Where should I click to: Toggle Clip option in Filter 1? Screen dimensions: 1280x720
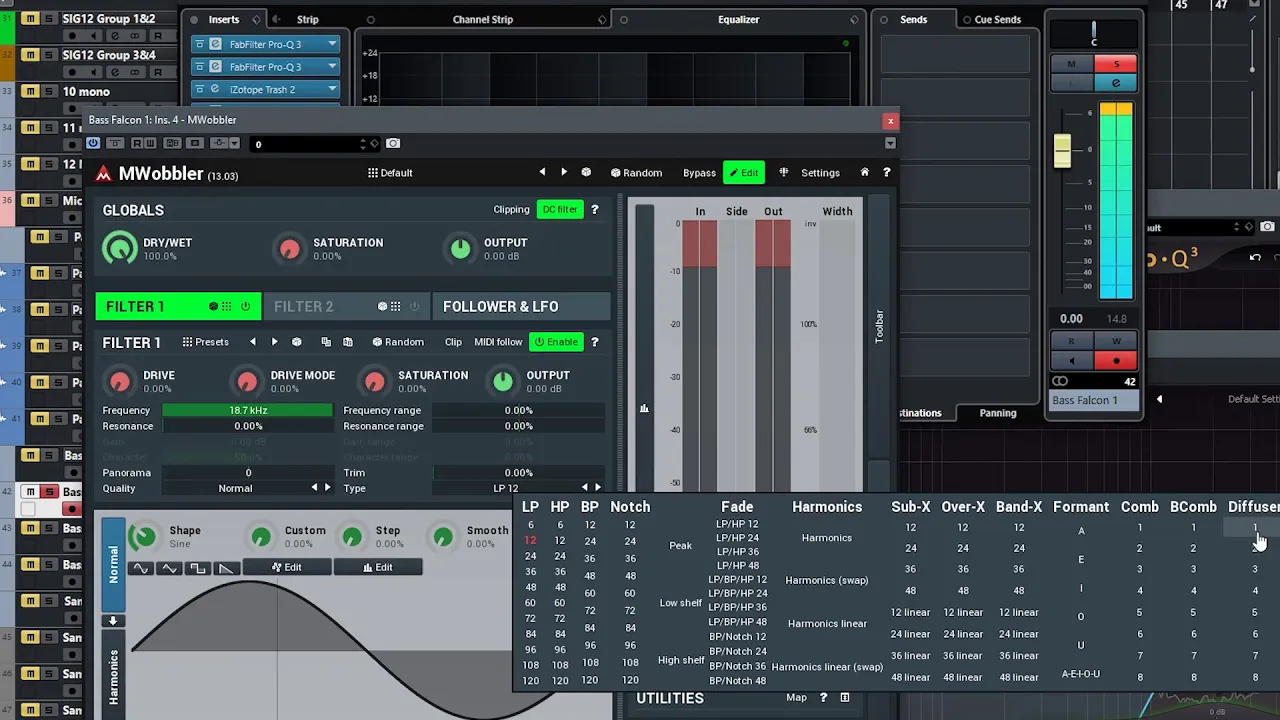point(453,342)
